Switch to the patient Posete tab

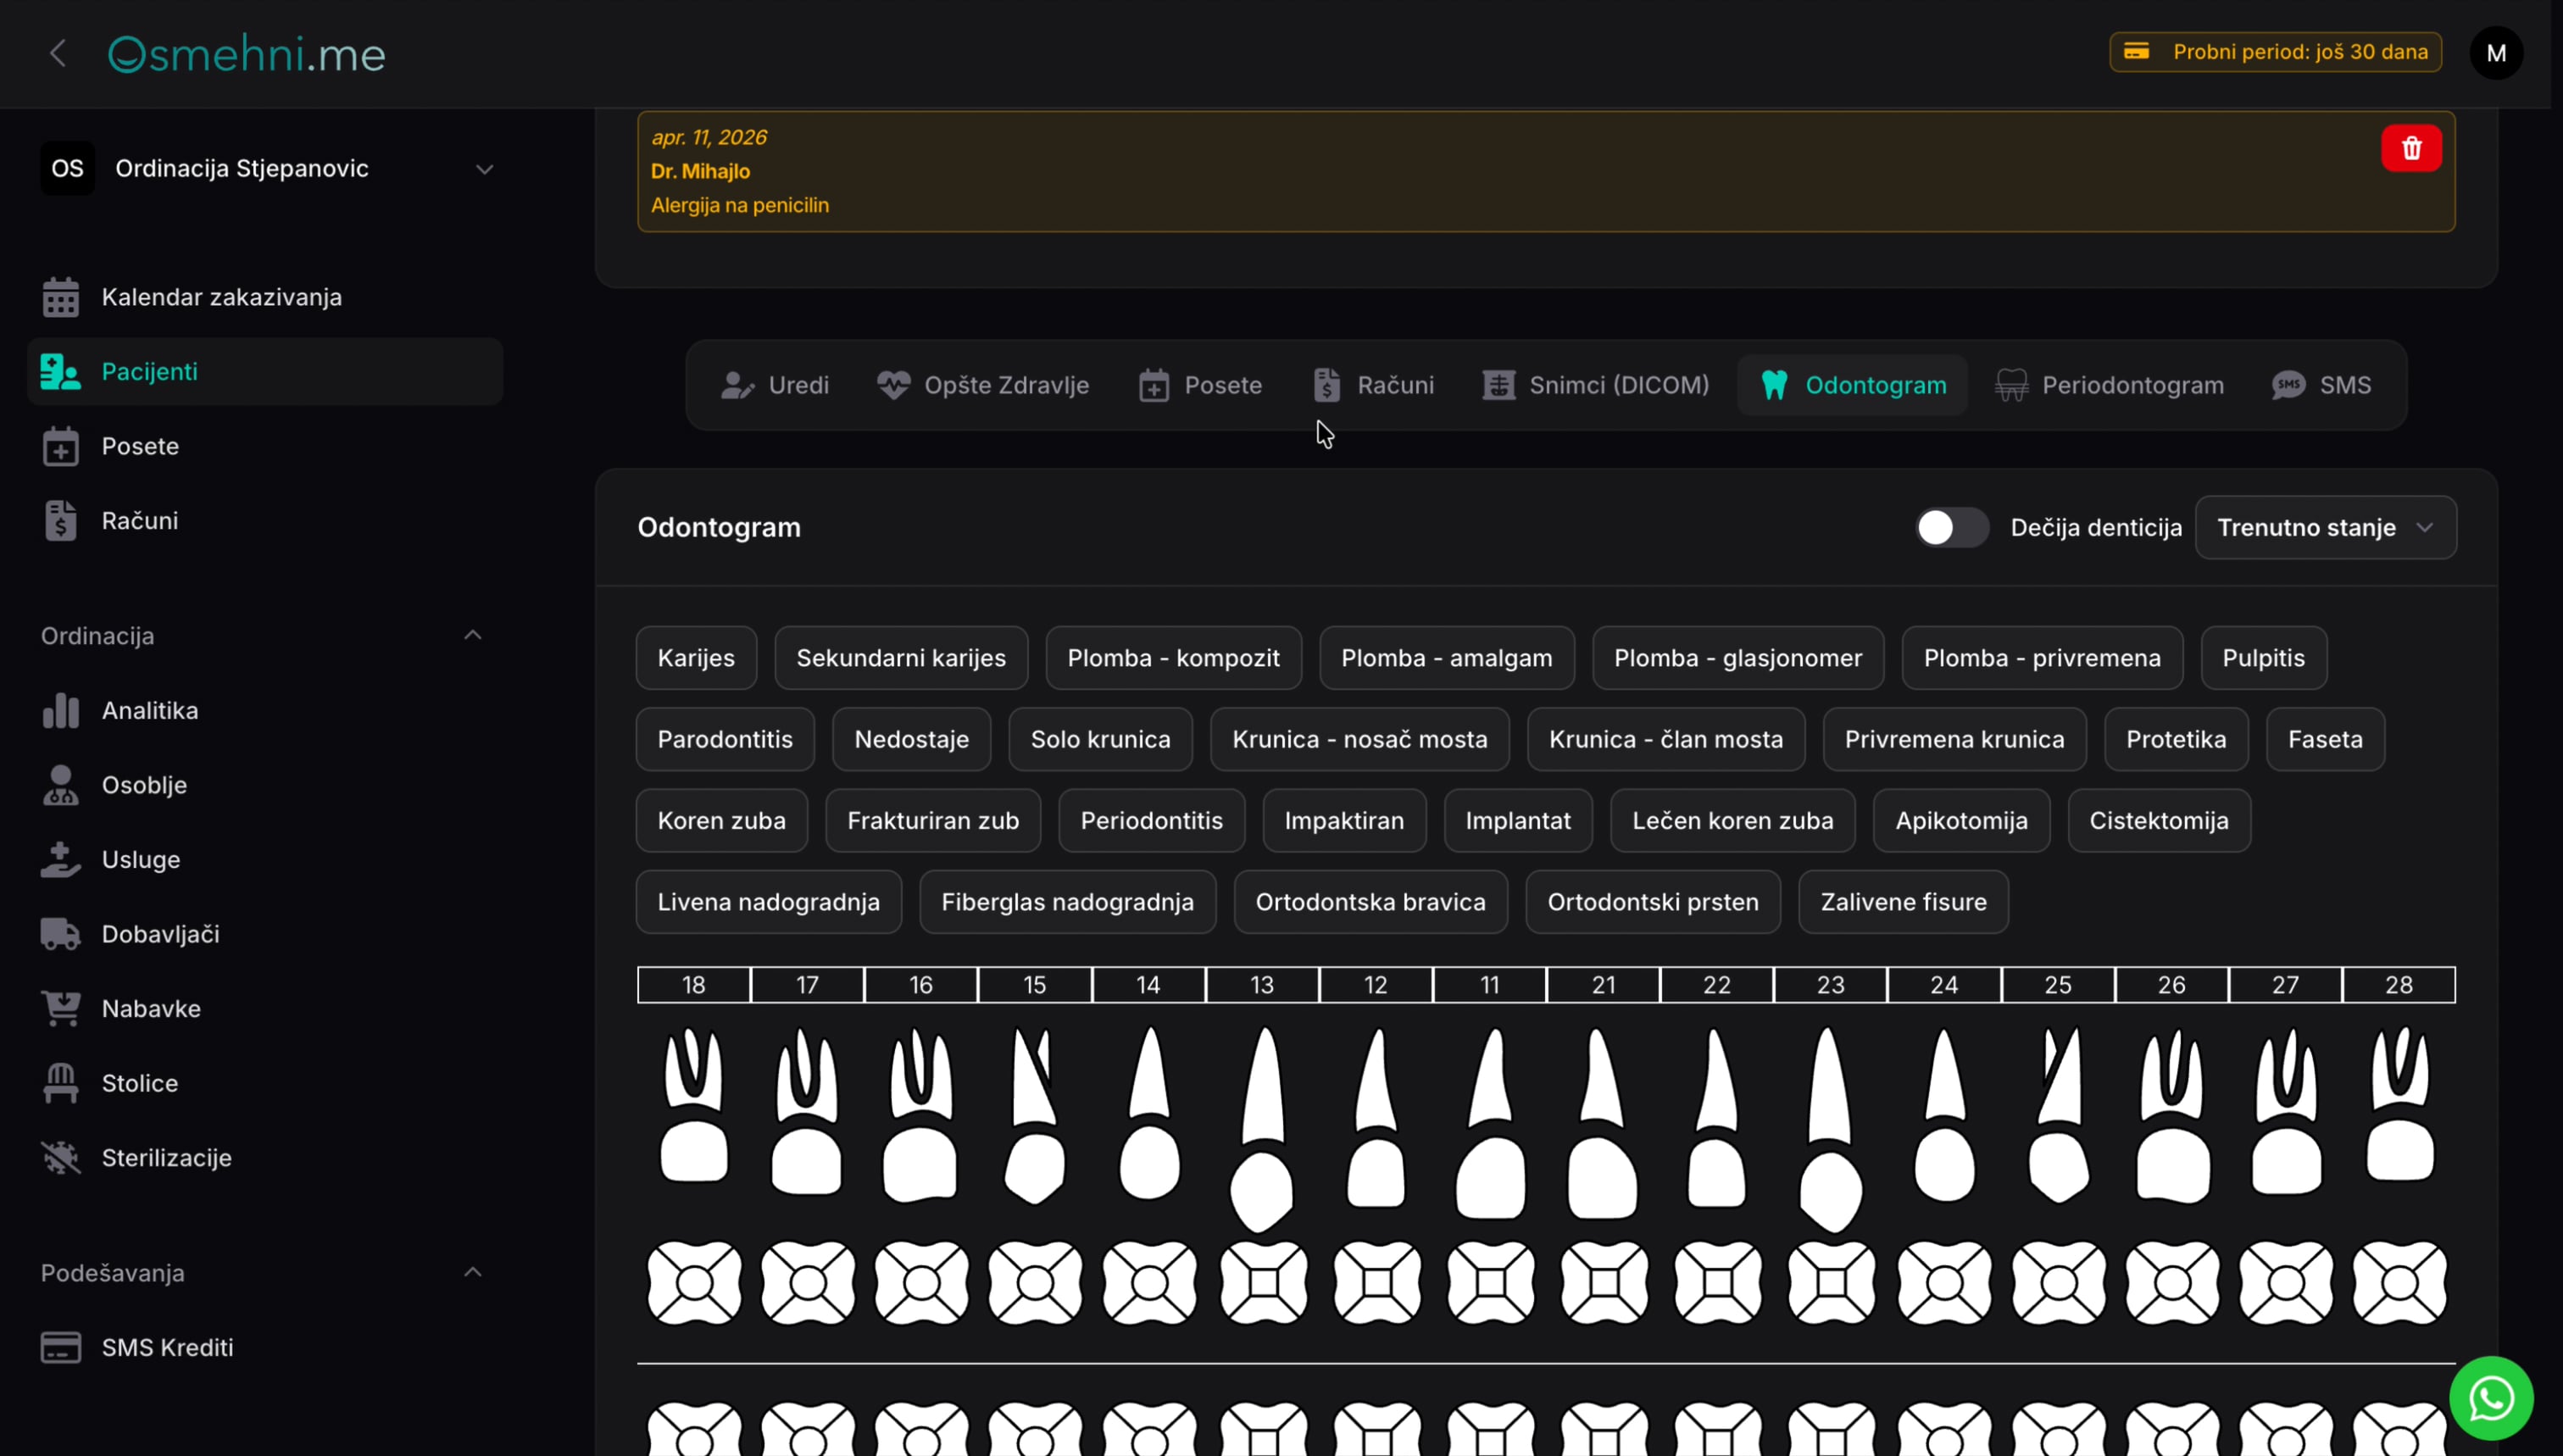(1200, 385)
